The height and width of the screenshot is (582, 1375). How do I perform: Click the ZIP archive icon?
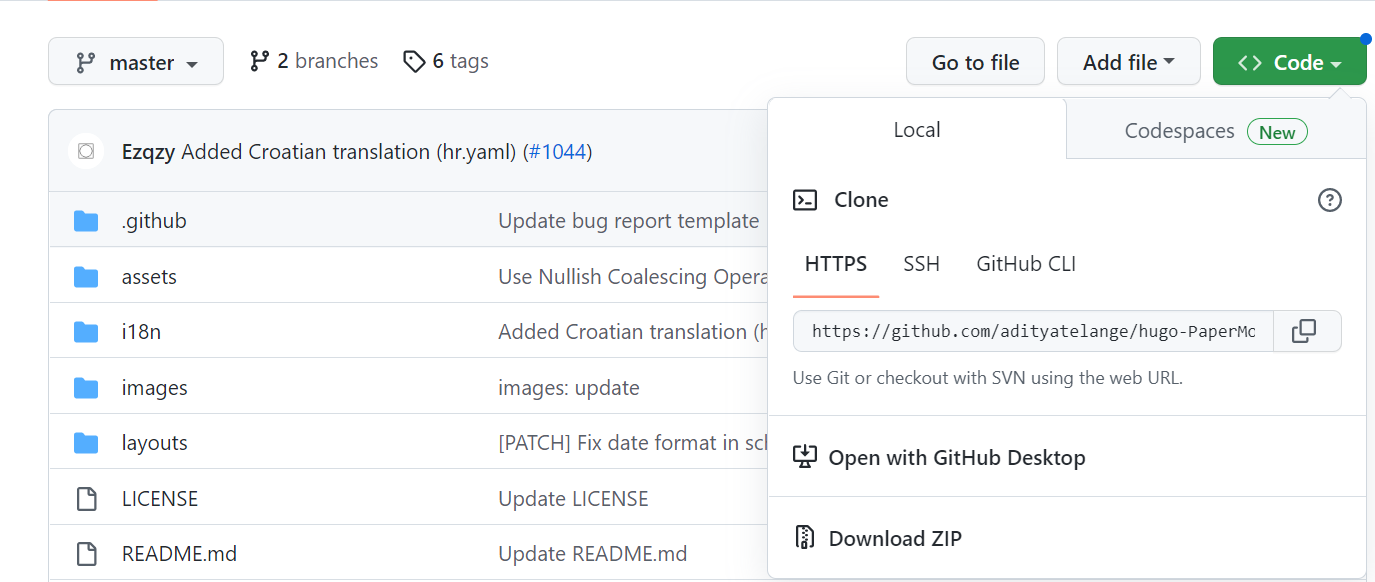coord(805,538)
